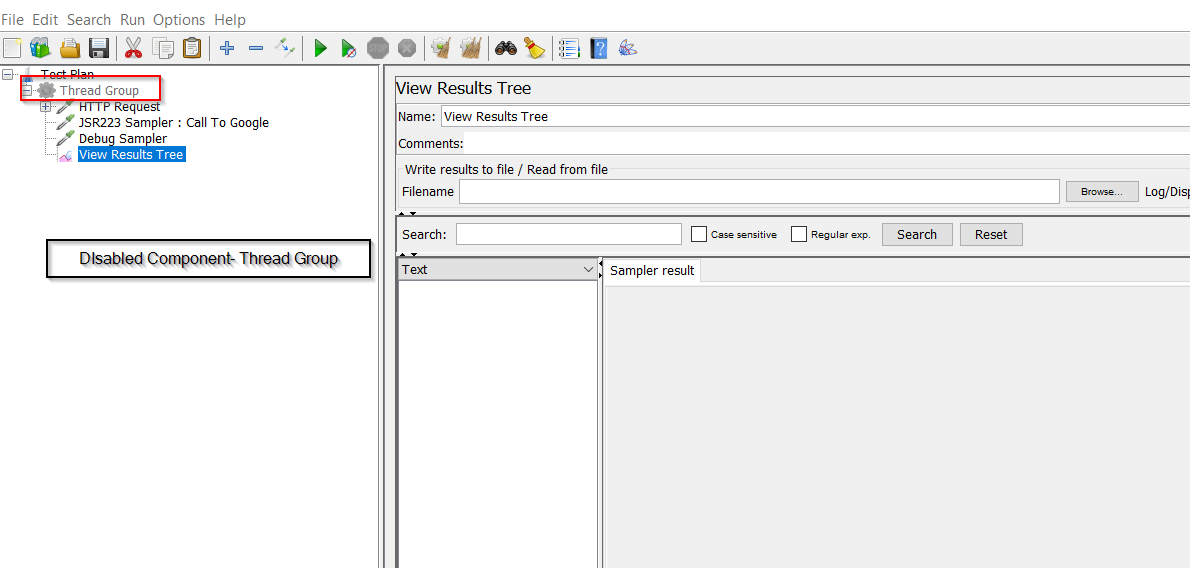This screenshot has width=1190, height=568.
Task: Open the Run menu
Action: coord(132,20)
